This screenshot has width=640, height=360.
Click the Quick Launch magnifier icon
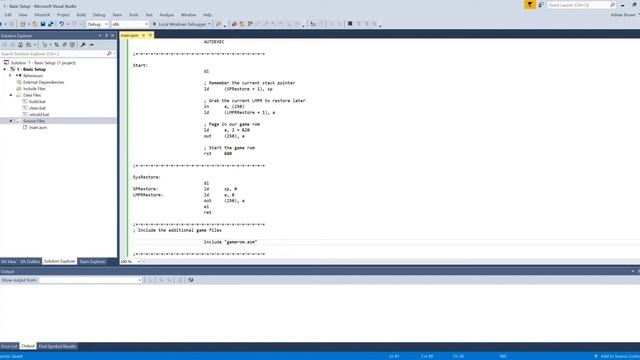coord(612,5)
